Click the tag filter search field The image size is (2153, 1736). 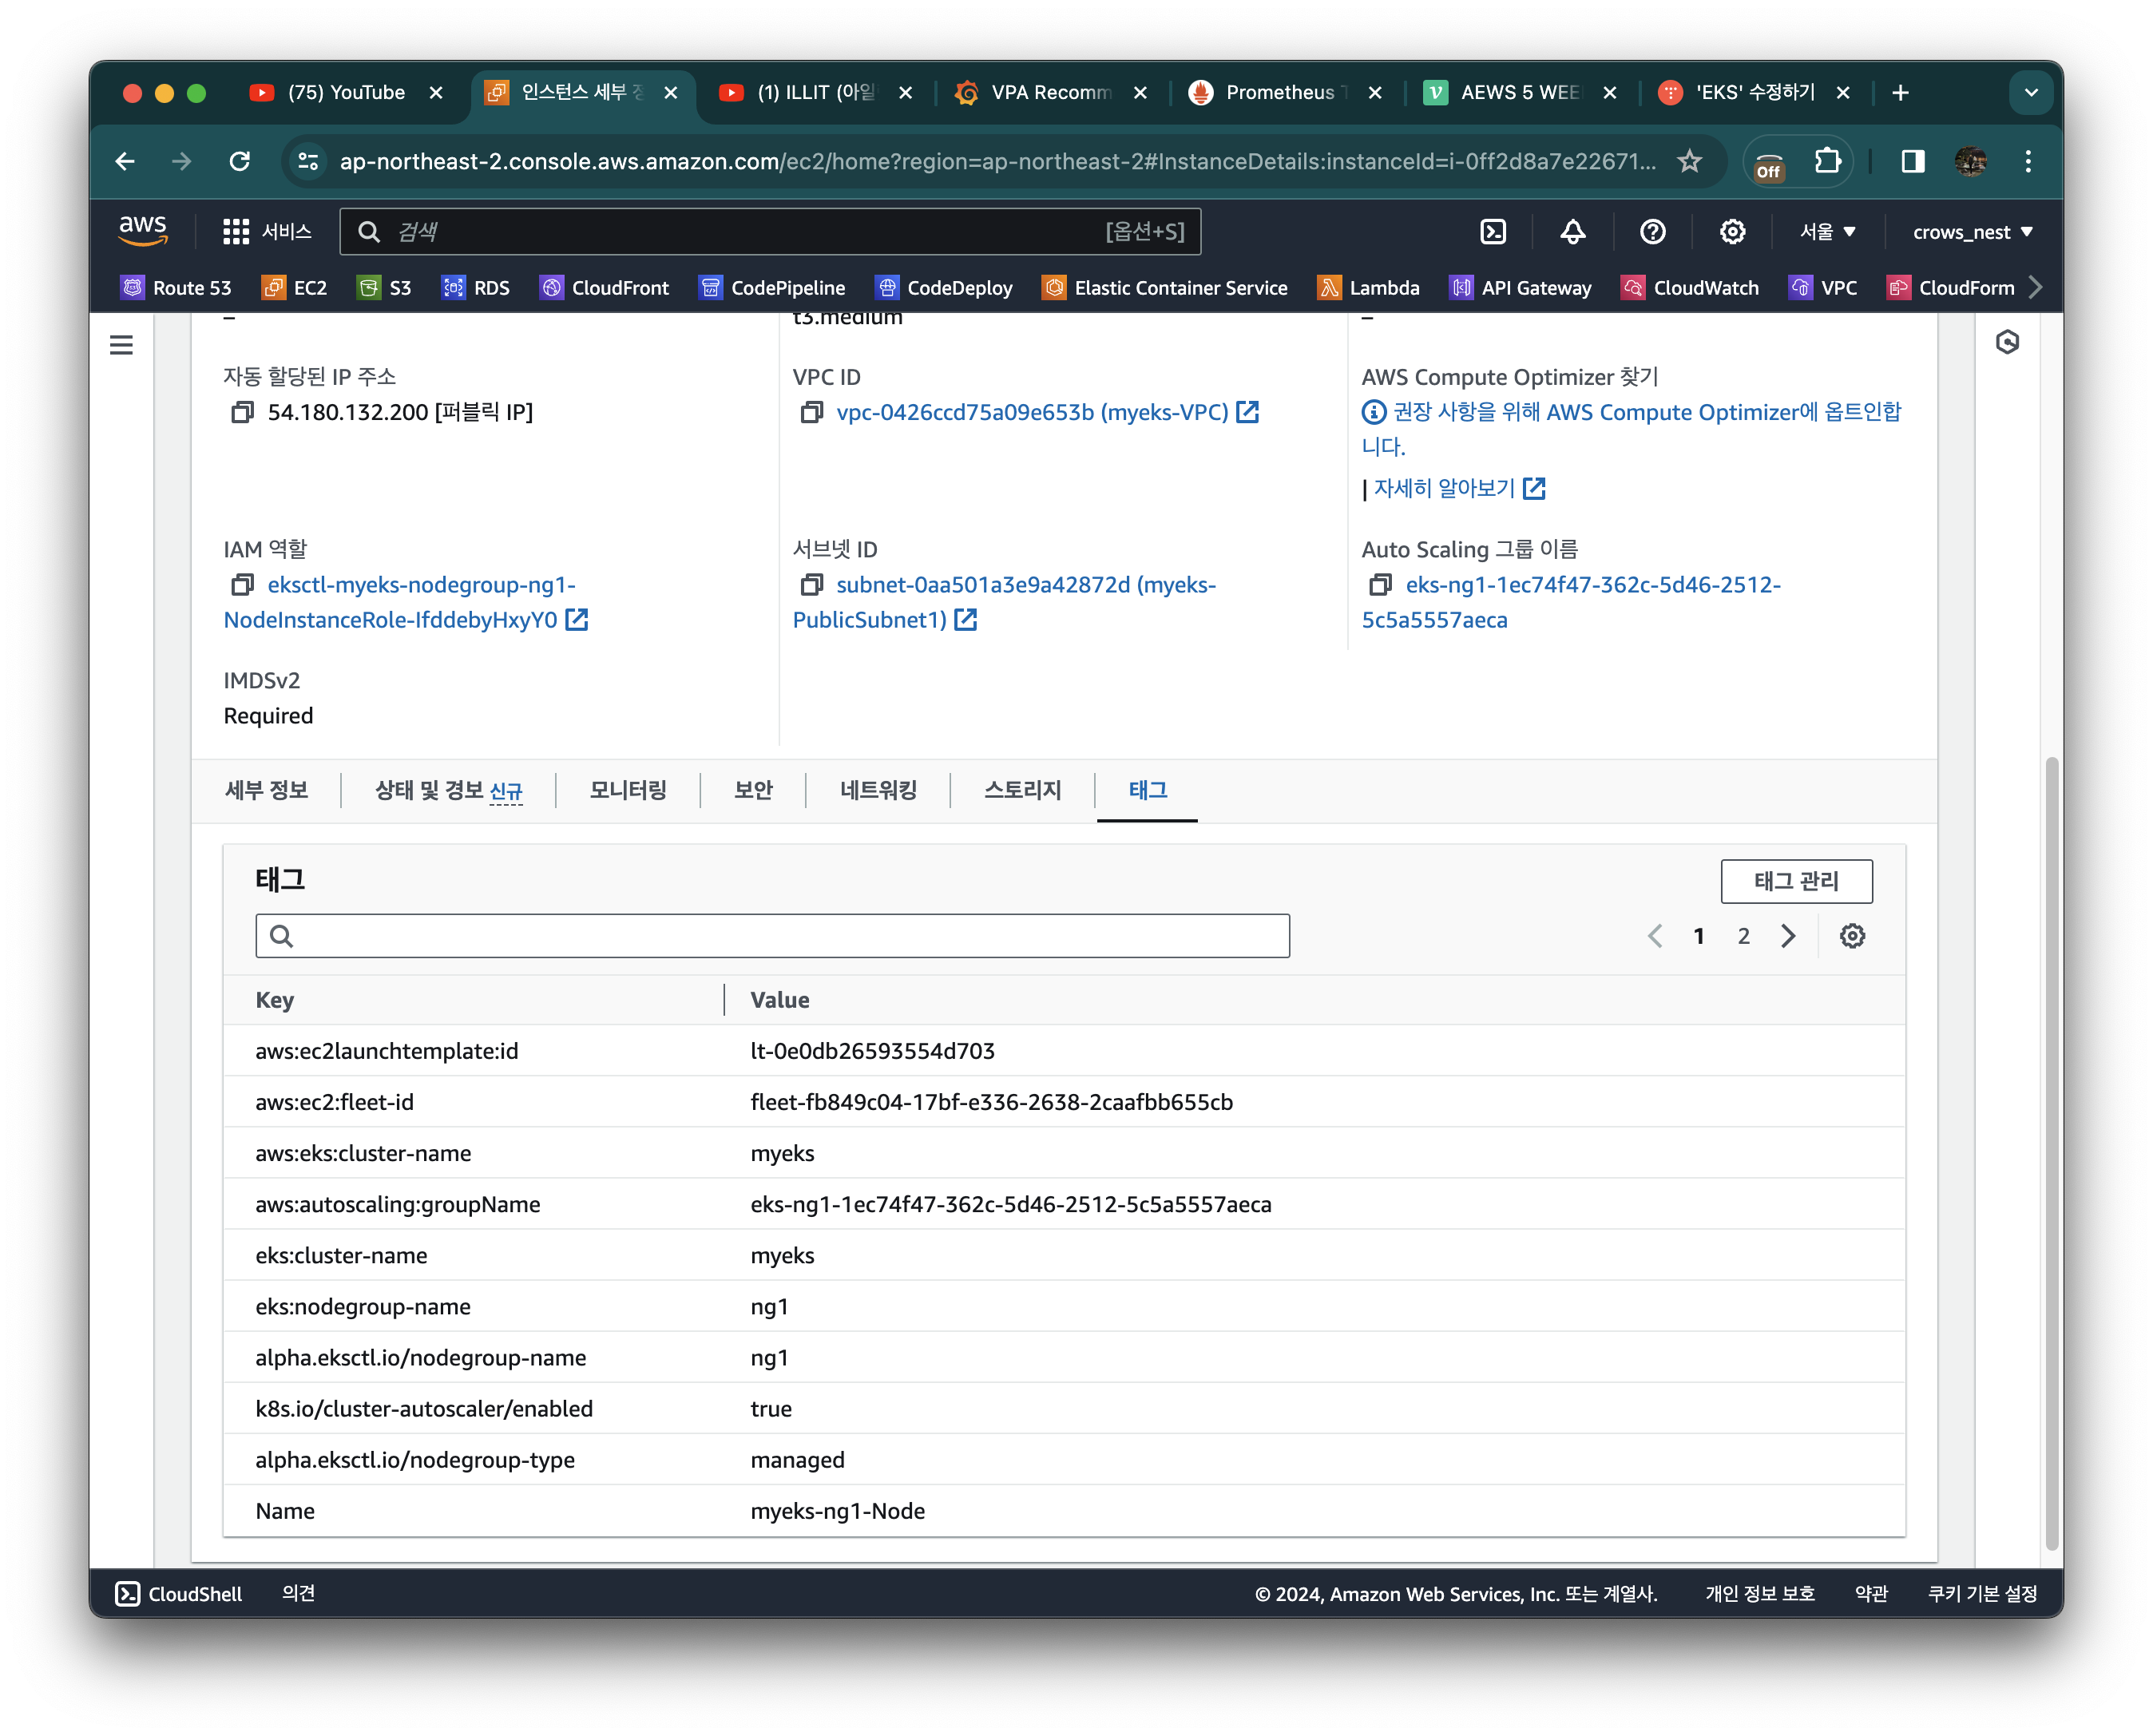coord(772,936)
